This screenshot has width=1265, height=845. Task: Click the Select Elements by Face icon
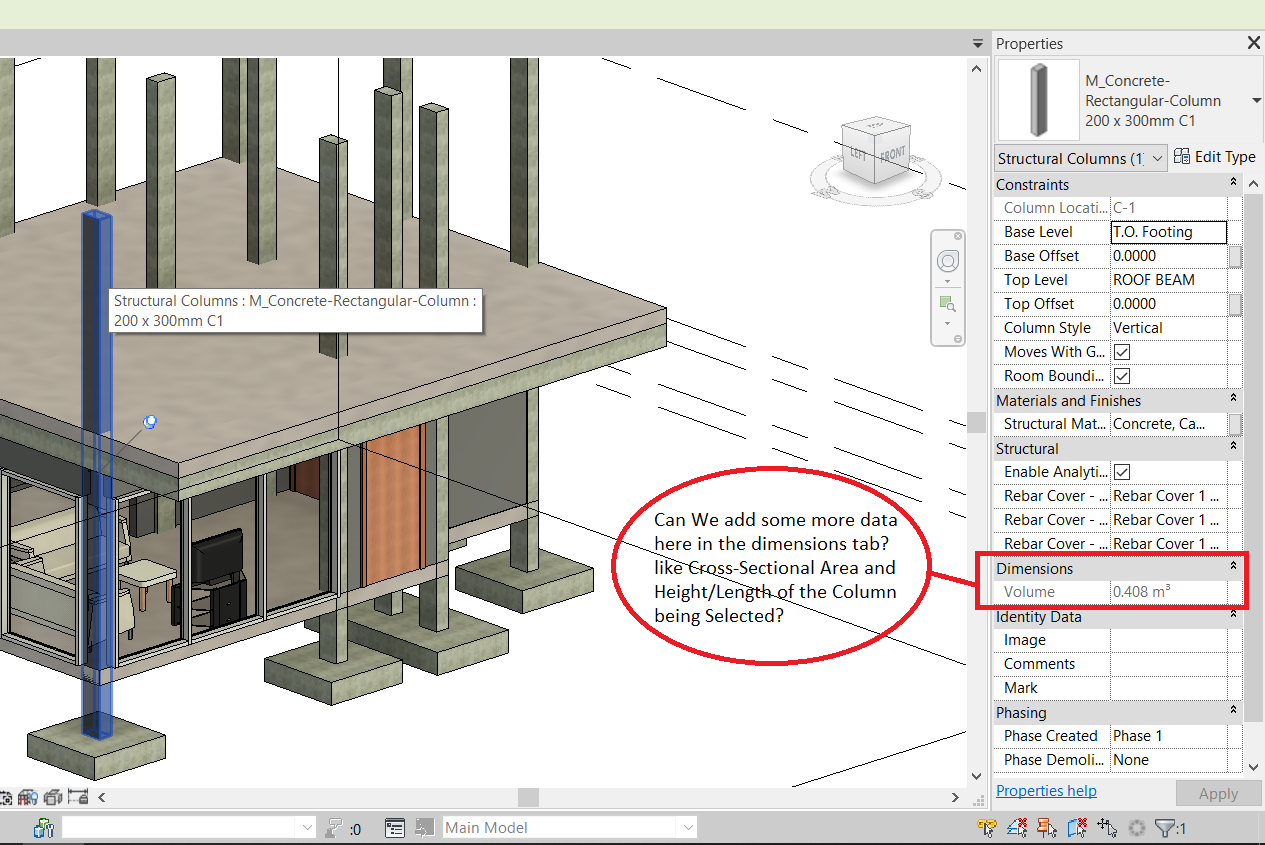[1078, 827]
